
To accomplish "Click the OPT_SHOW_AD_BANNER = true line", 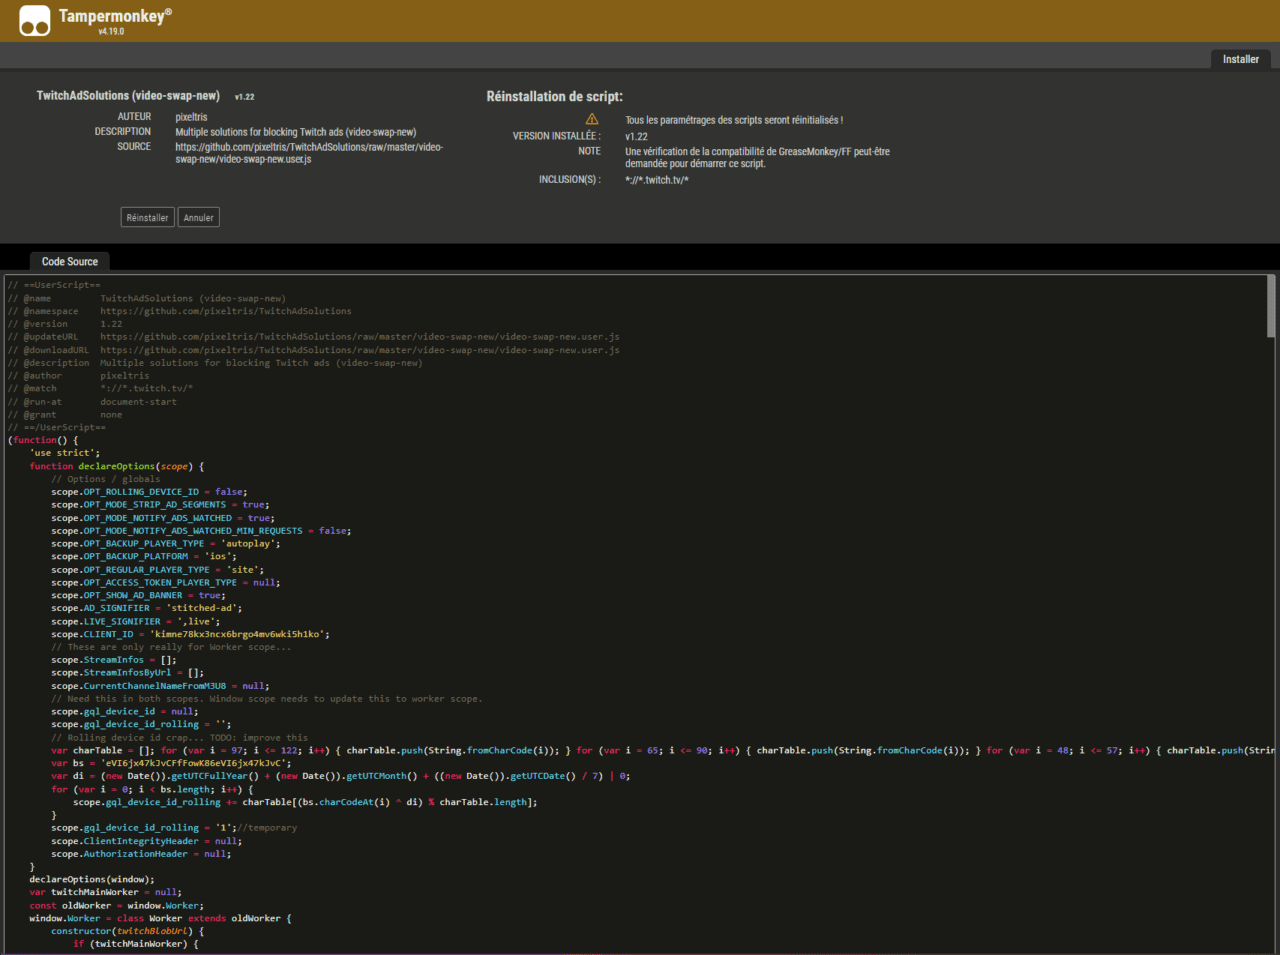I will click(x=139, y=595).
